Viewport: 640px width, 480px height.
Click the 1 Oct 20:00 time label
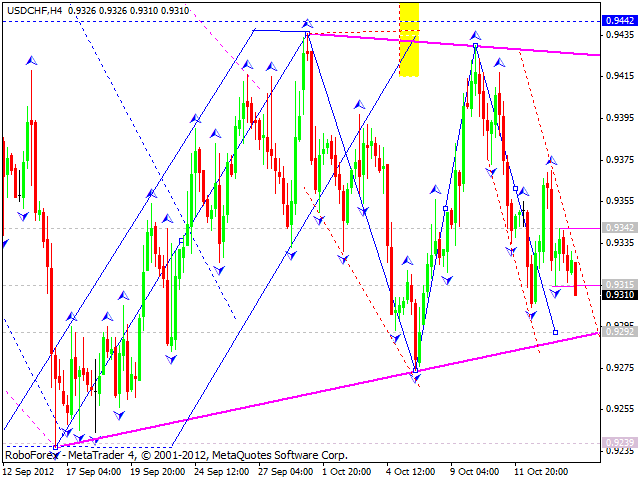[347, 472]
